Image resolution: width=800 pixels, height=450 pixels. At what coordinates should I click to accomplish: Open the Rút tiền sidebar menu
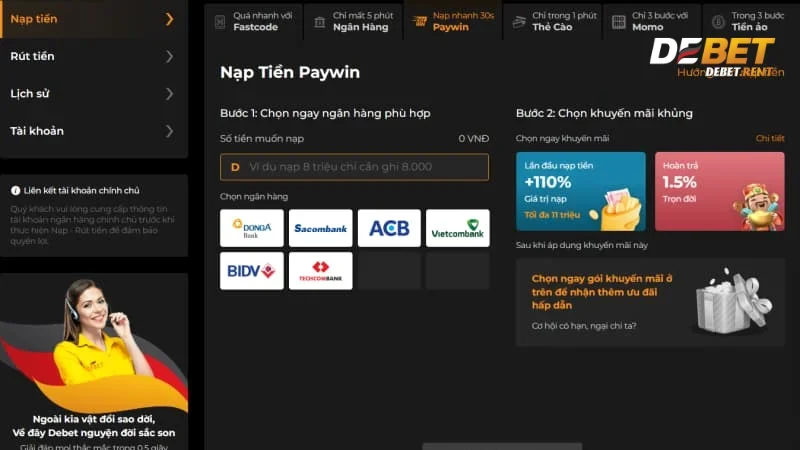(x=94, y=56)
